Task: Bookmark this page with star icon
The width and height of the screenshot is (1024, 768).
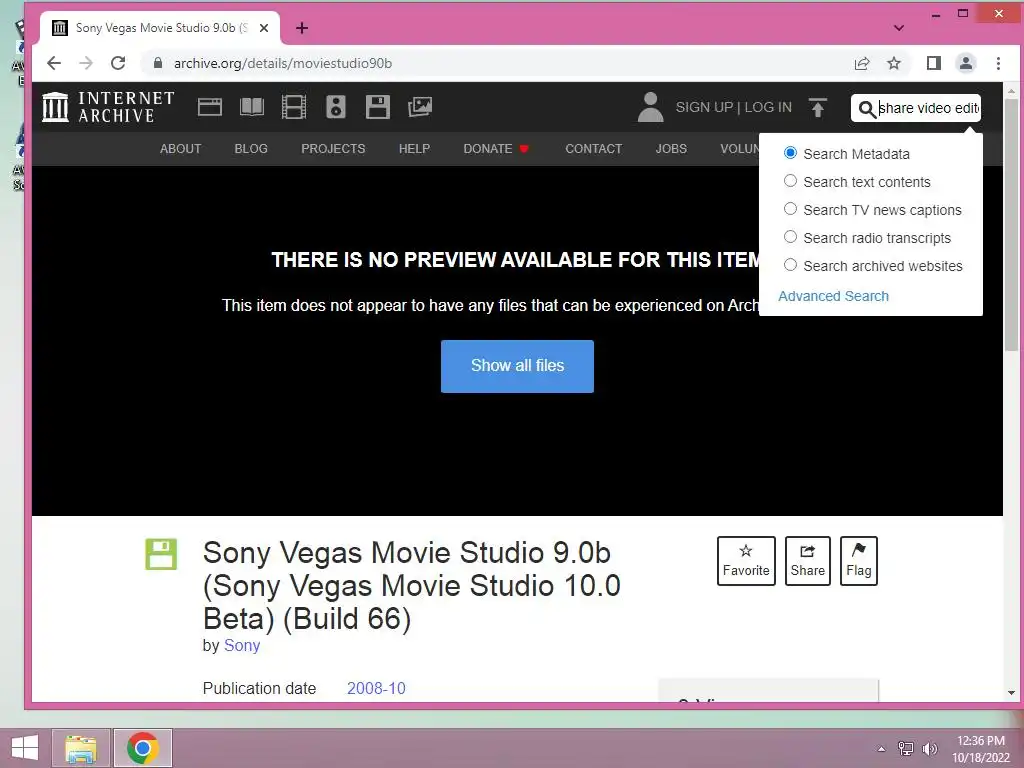Action: click(x=894, y=63)
